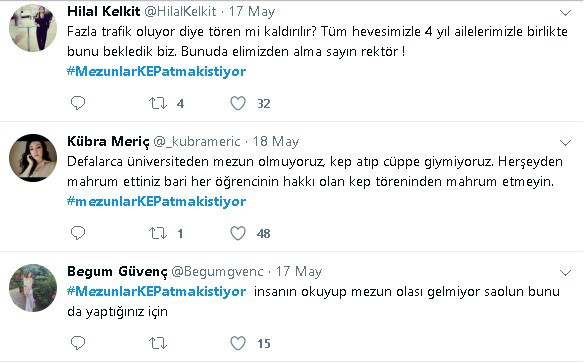Image resolution: width=584 pixels, height=363 pixels.
Task: Open hashtag #MezunlarKEPatmakistiyor in Hilal's tweet
Action: click(156, 71)
